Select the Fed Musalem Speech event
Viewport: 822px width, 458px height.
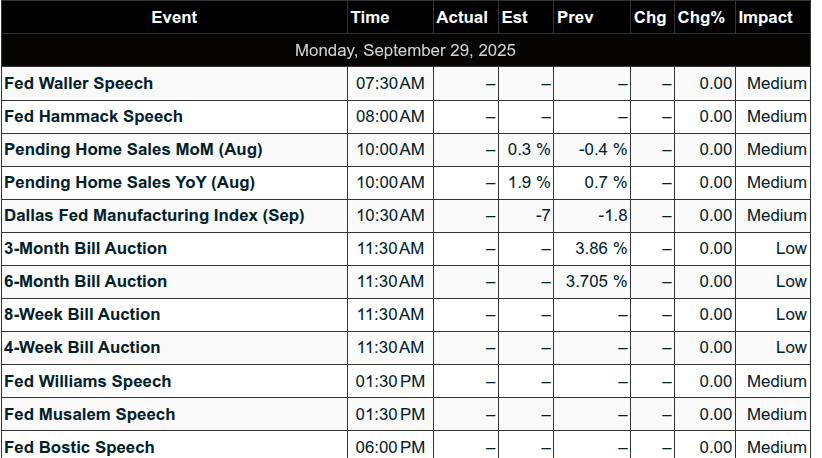click(90, 415)
